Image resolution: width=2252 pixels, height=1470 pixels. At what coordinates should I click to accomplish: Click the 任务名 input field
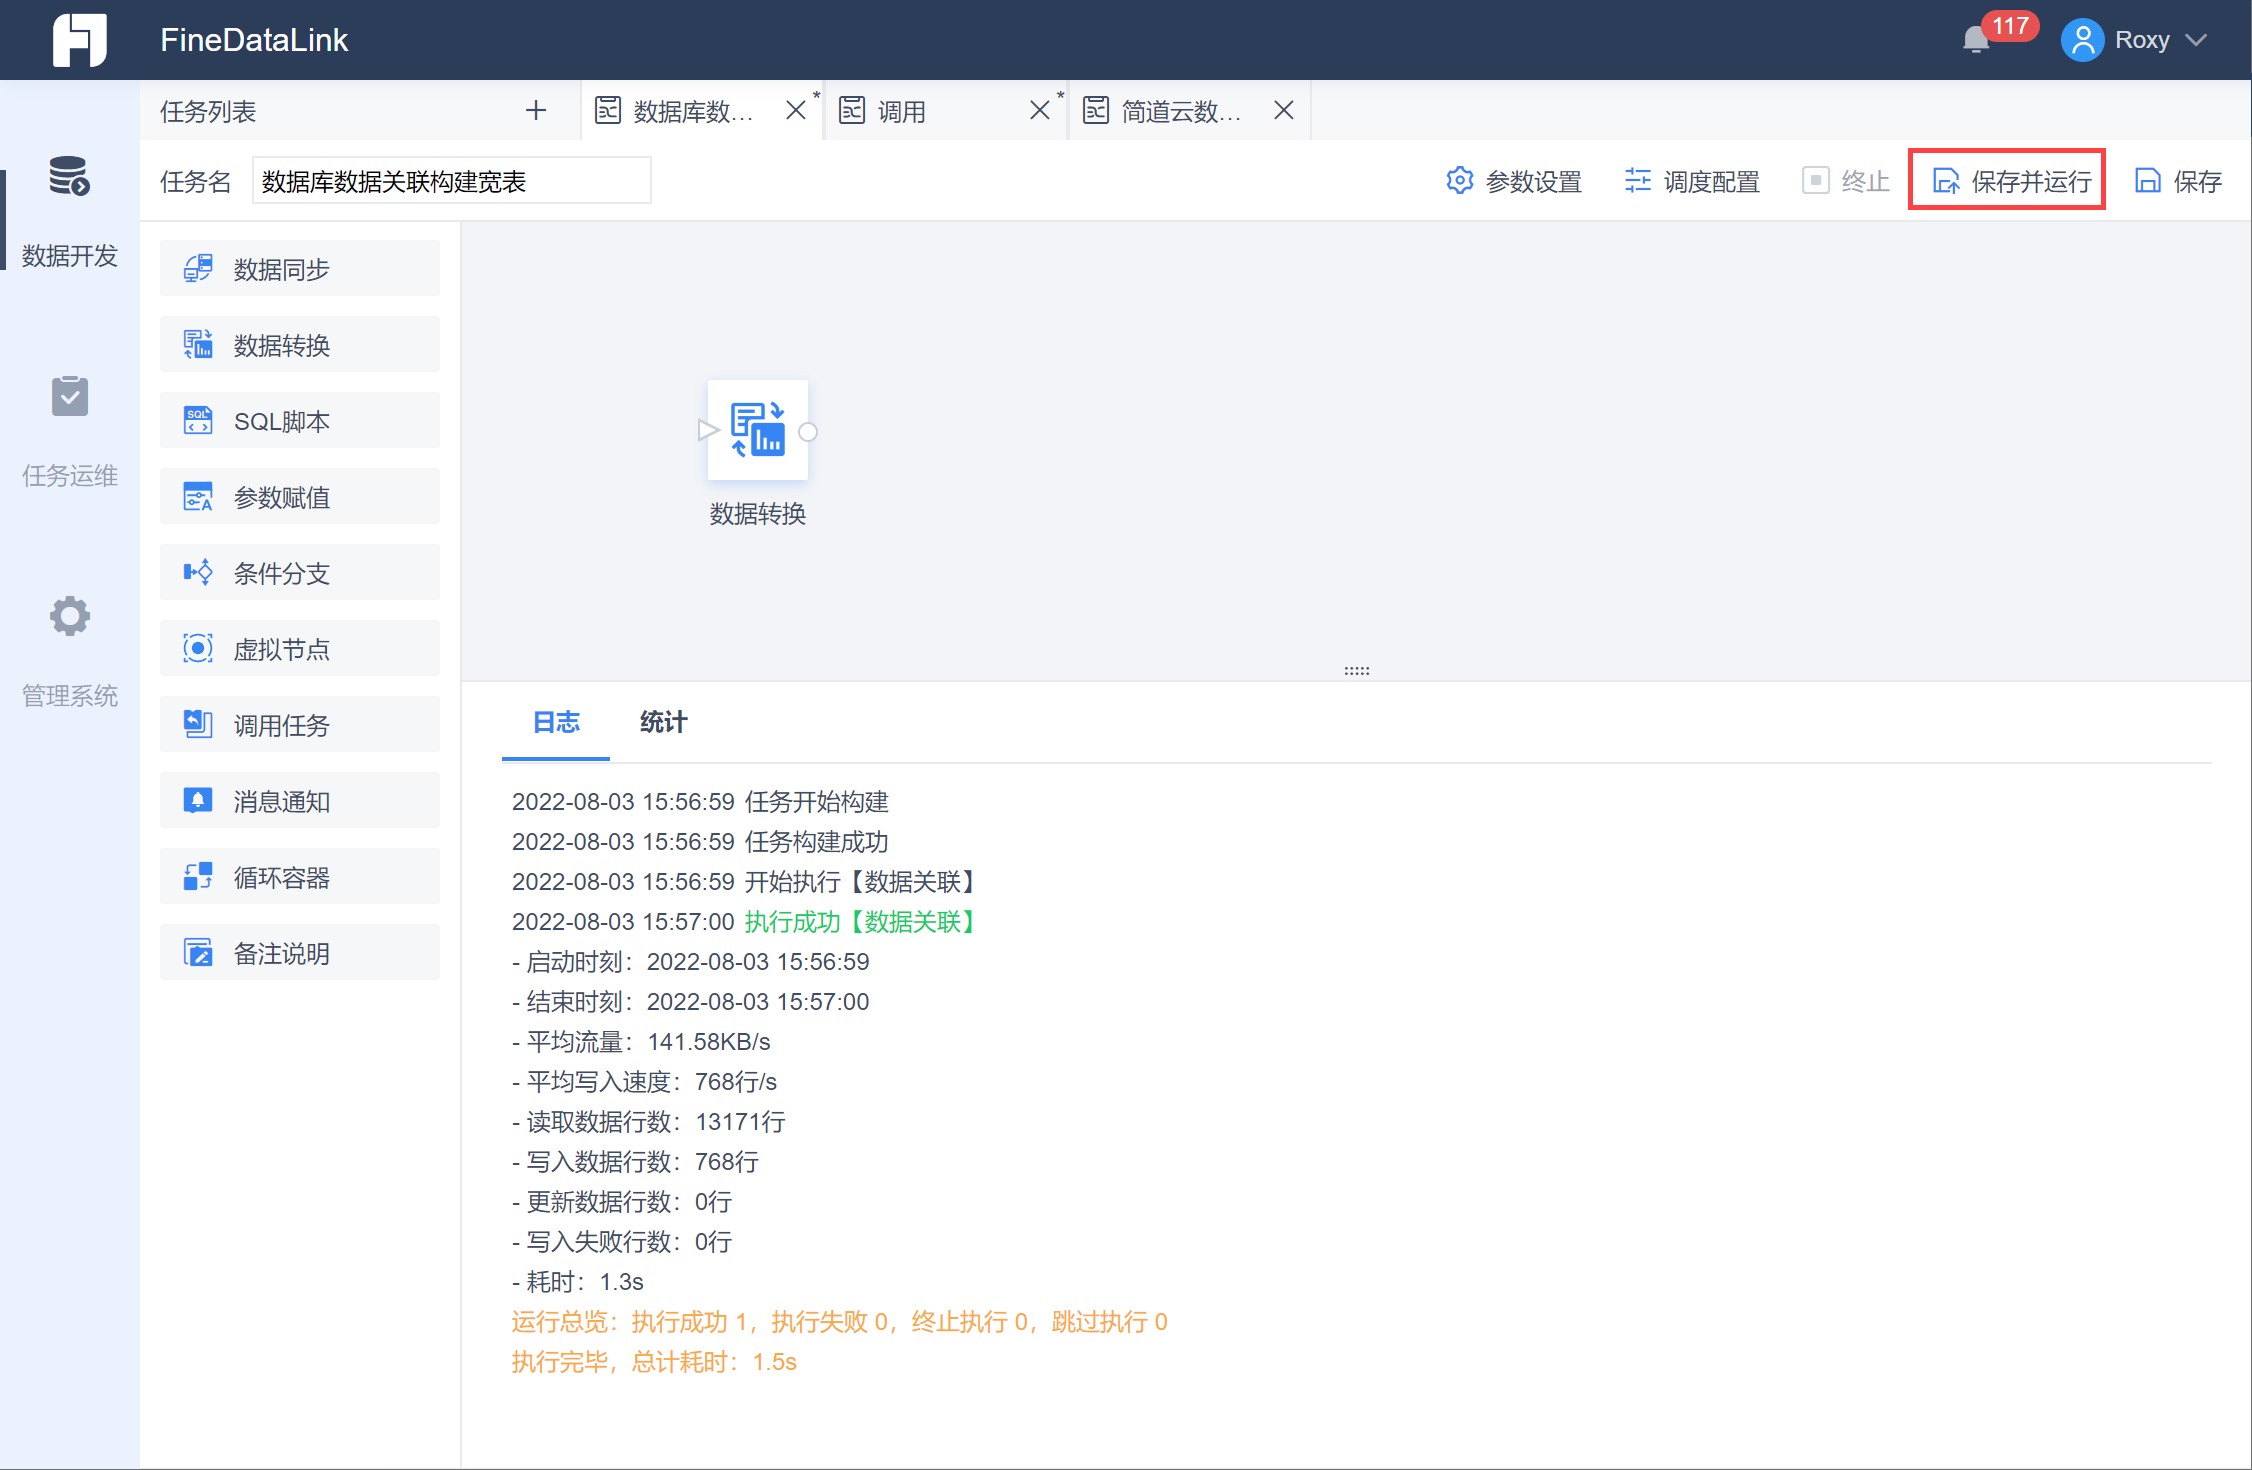[451, 181]
